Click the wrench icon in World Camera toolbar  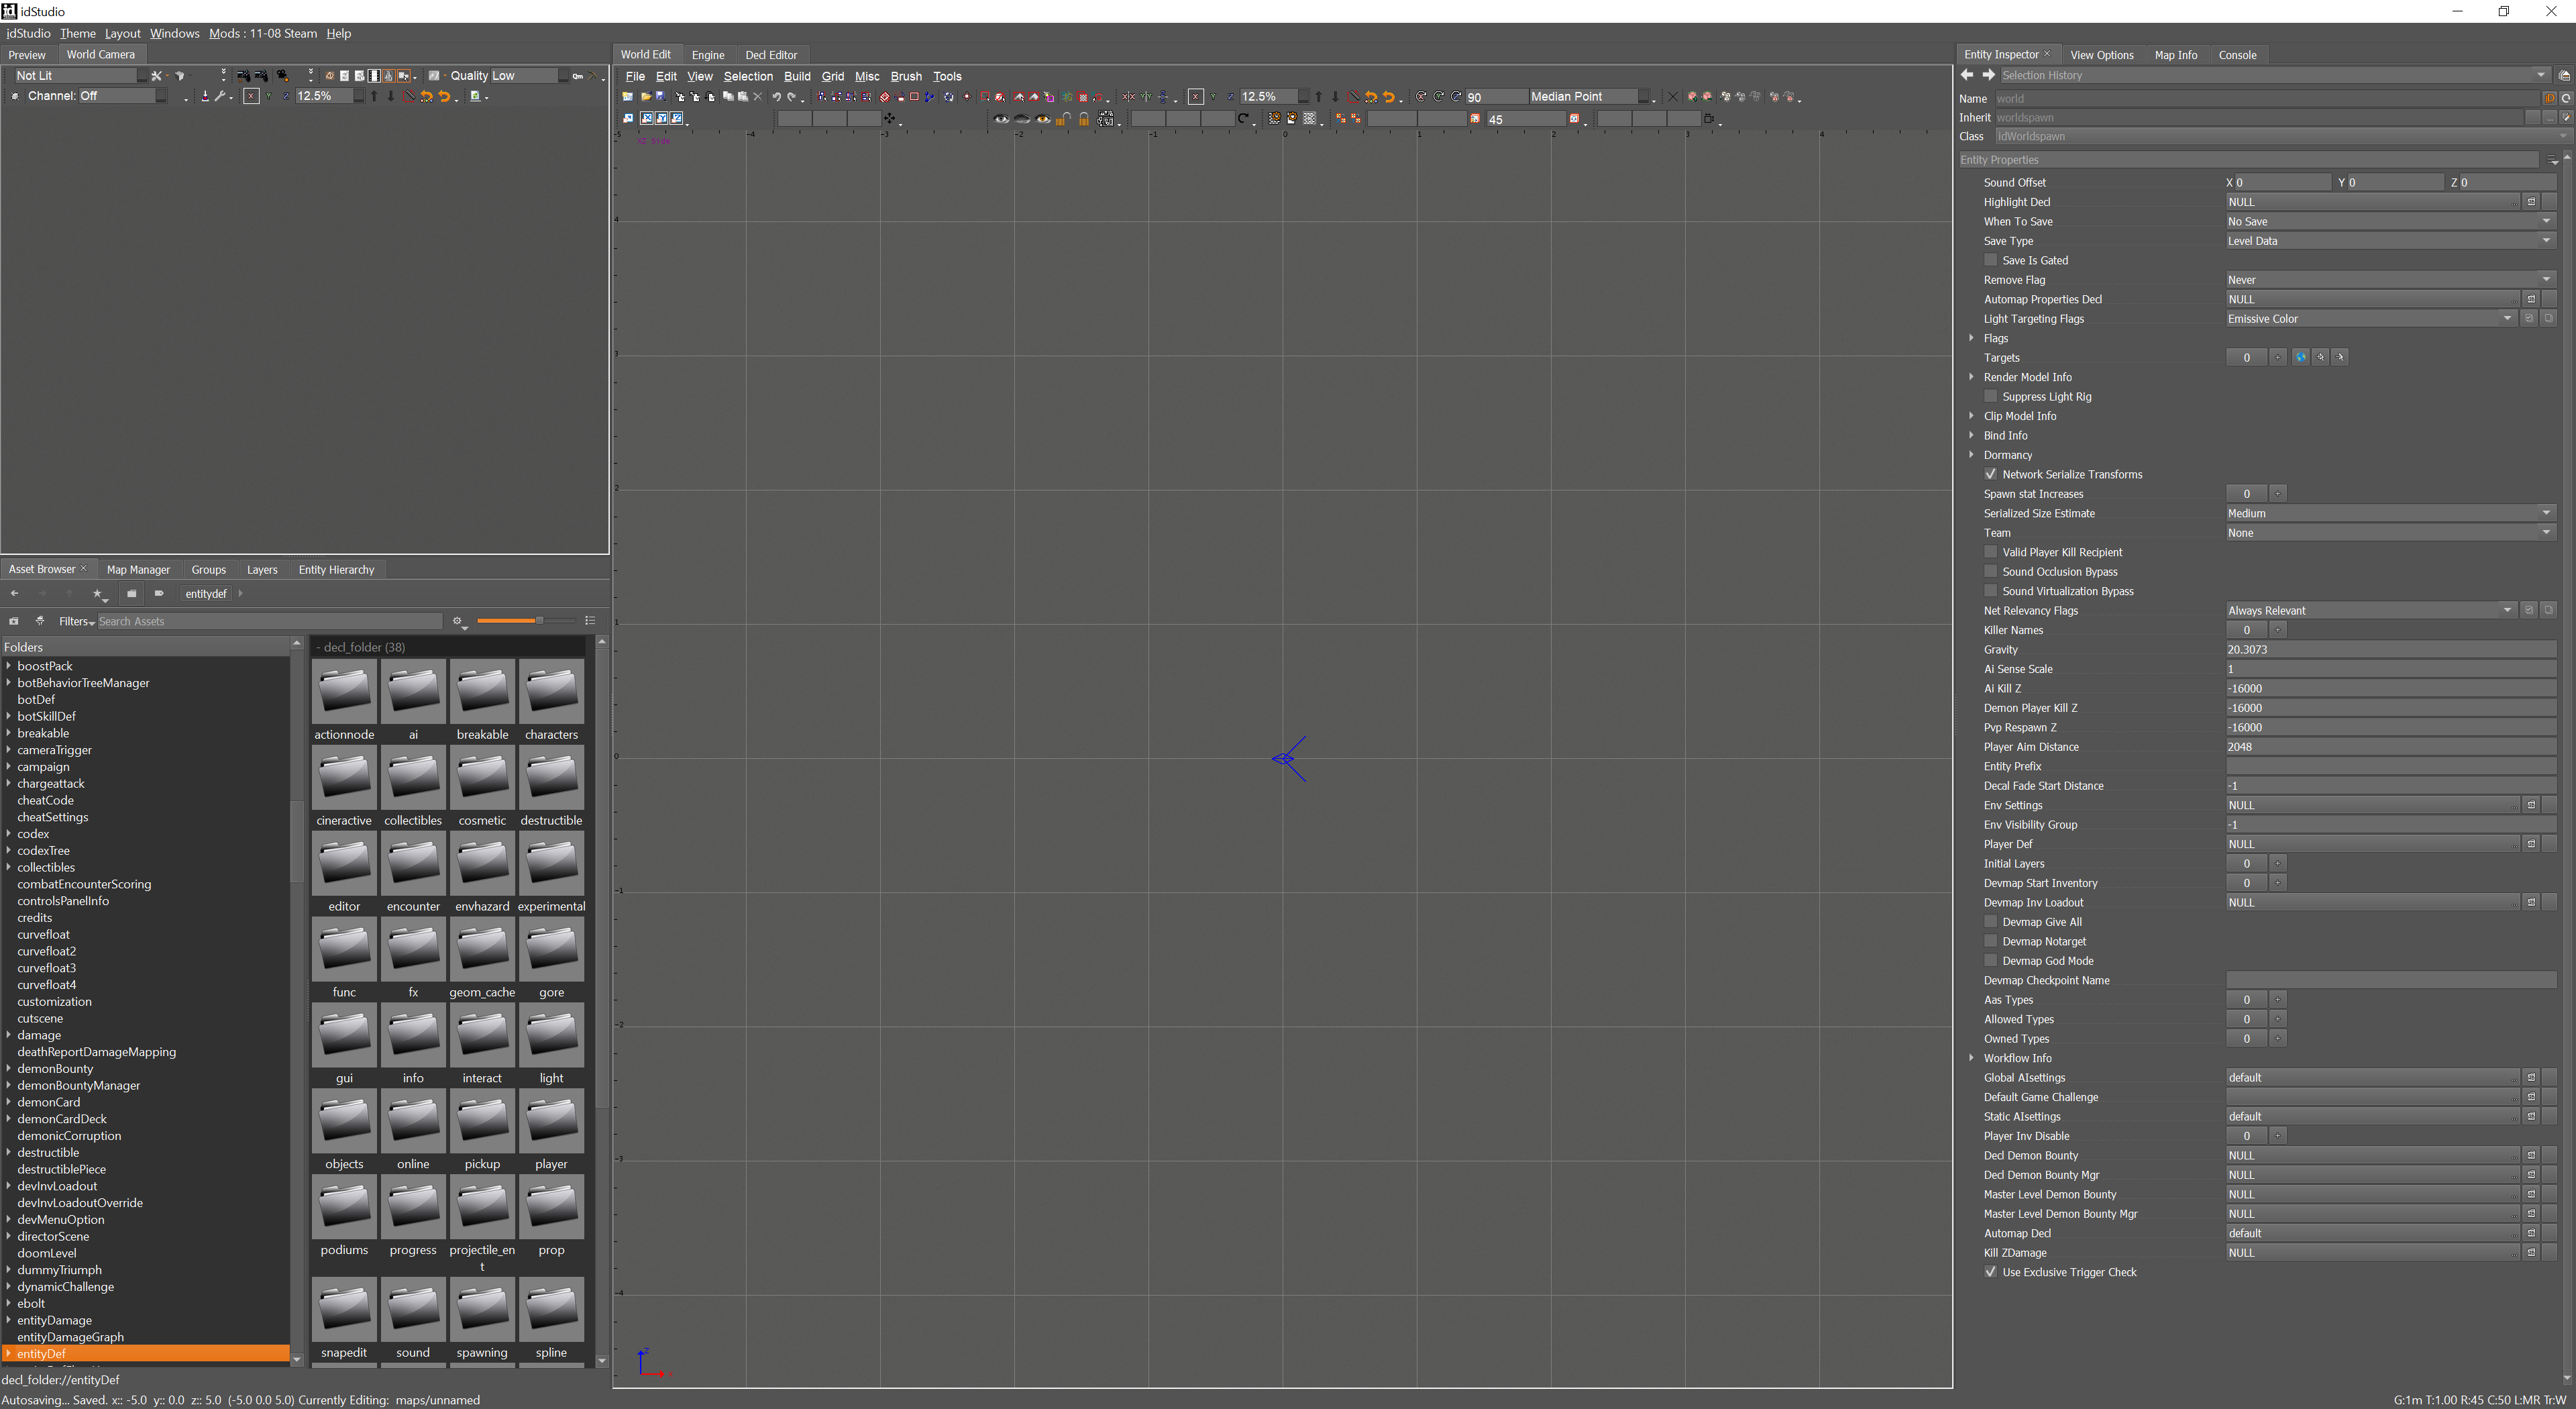(220, 97)
